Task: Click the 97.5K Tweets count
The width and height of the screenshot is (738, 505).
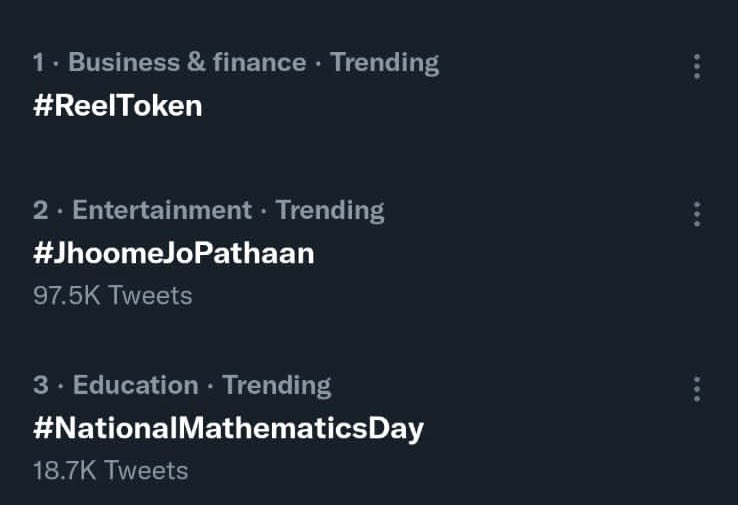Action: point(112,296)
